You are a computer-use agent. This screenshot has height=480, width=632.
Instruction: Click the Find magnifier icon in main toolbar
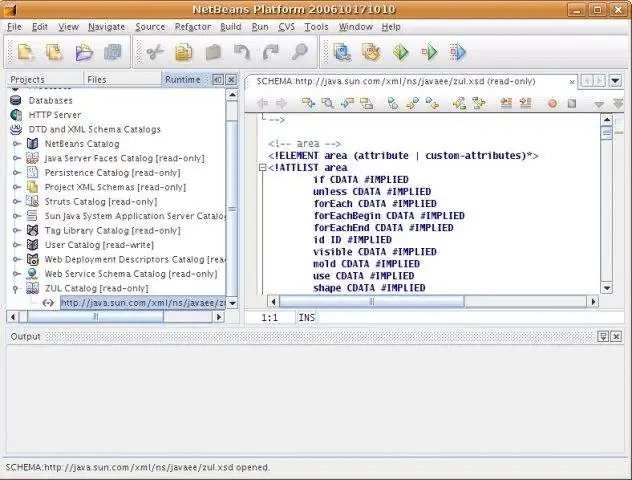[x=299, y=52]
